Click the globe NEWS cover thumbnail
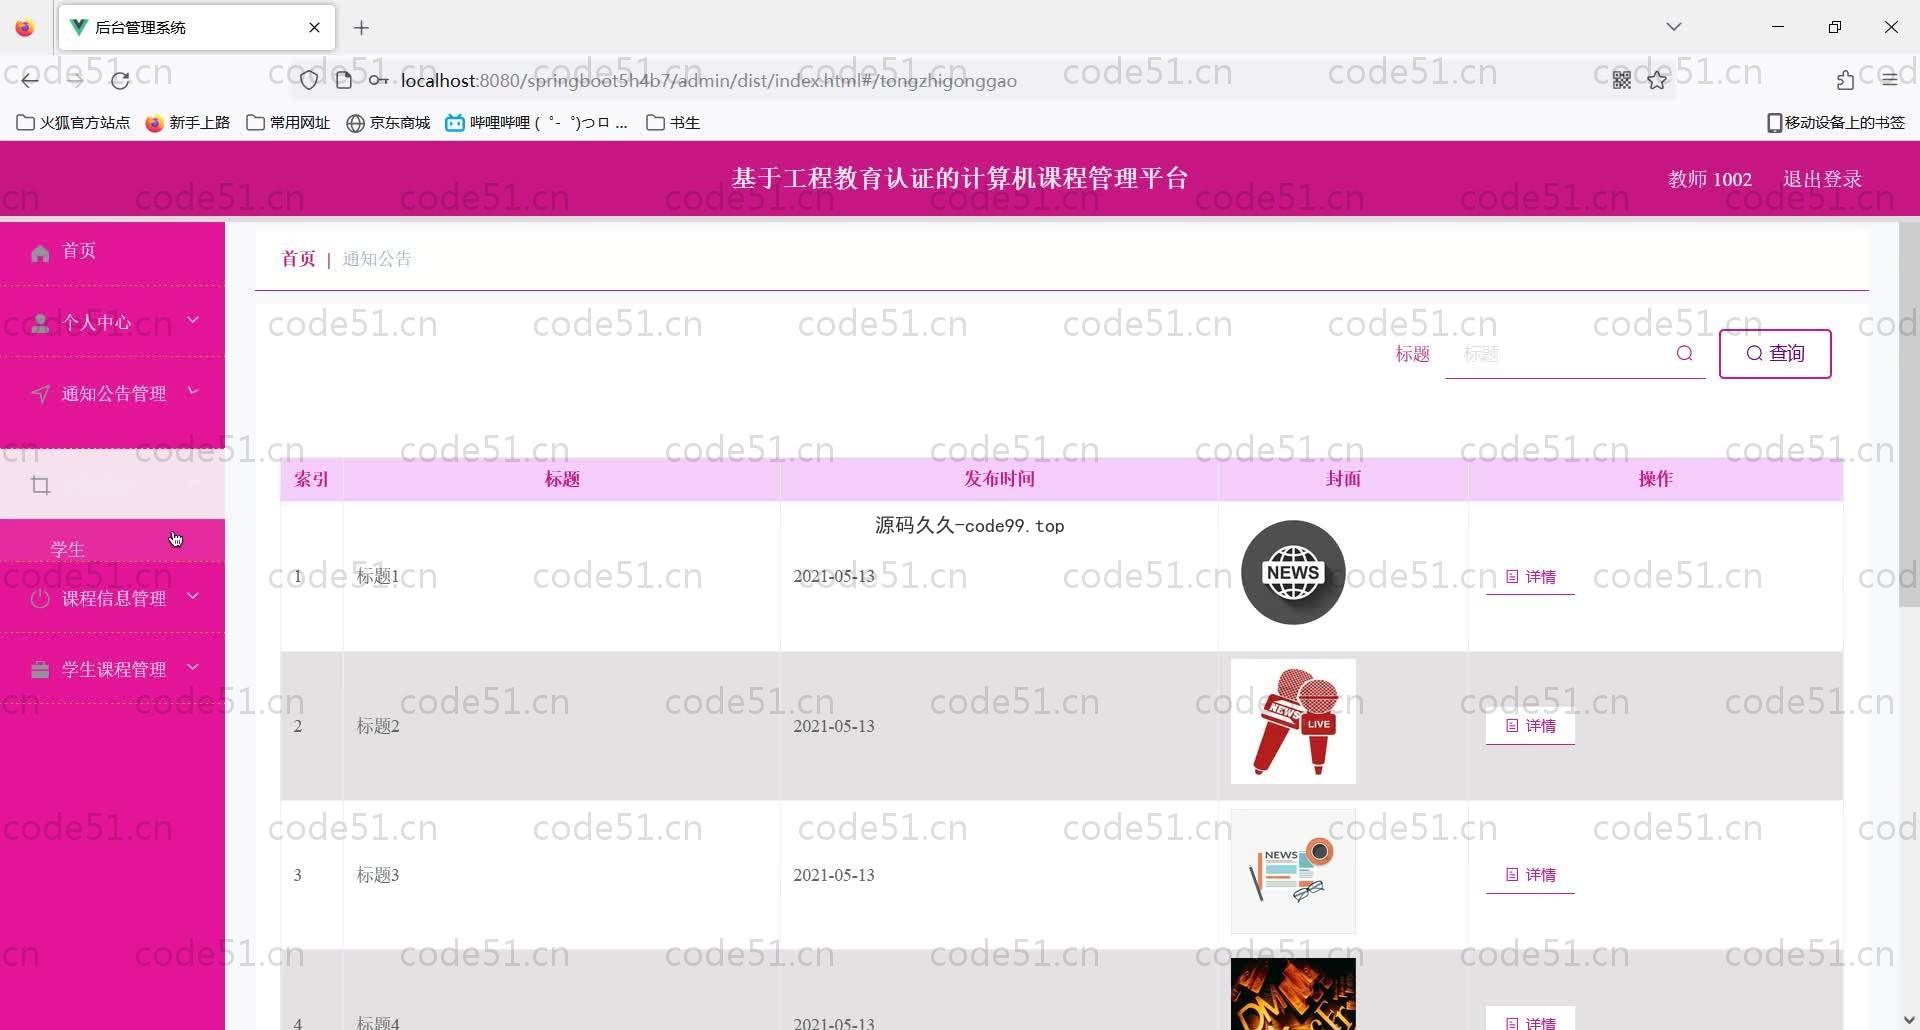 (1293, 573)
